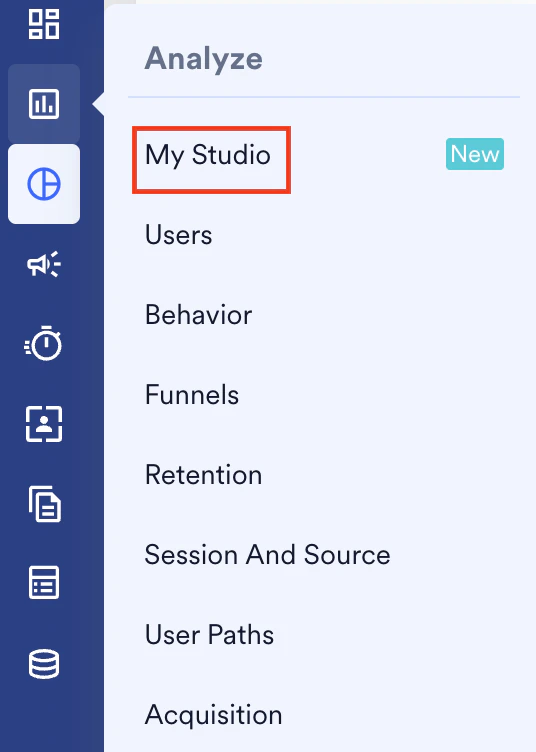The width and height of the screenshot is (536, 752).
Task: Select the pie chart Analyze icon
Action: 44,184
